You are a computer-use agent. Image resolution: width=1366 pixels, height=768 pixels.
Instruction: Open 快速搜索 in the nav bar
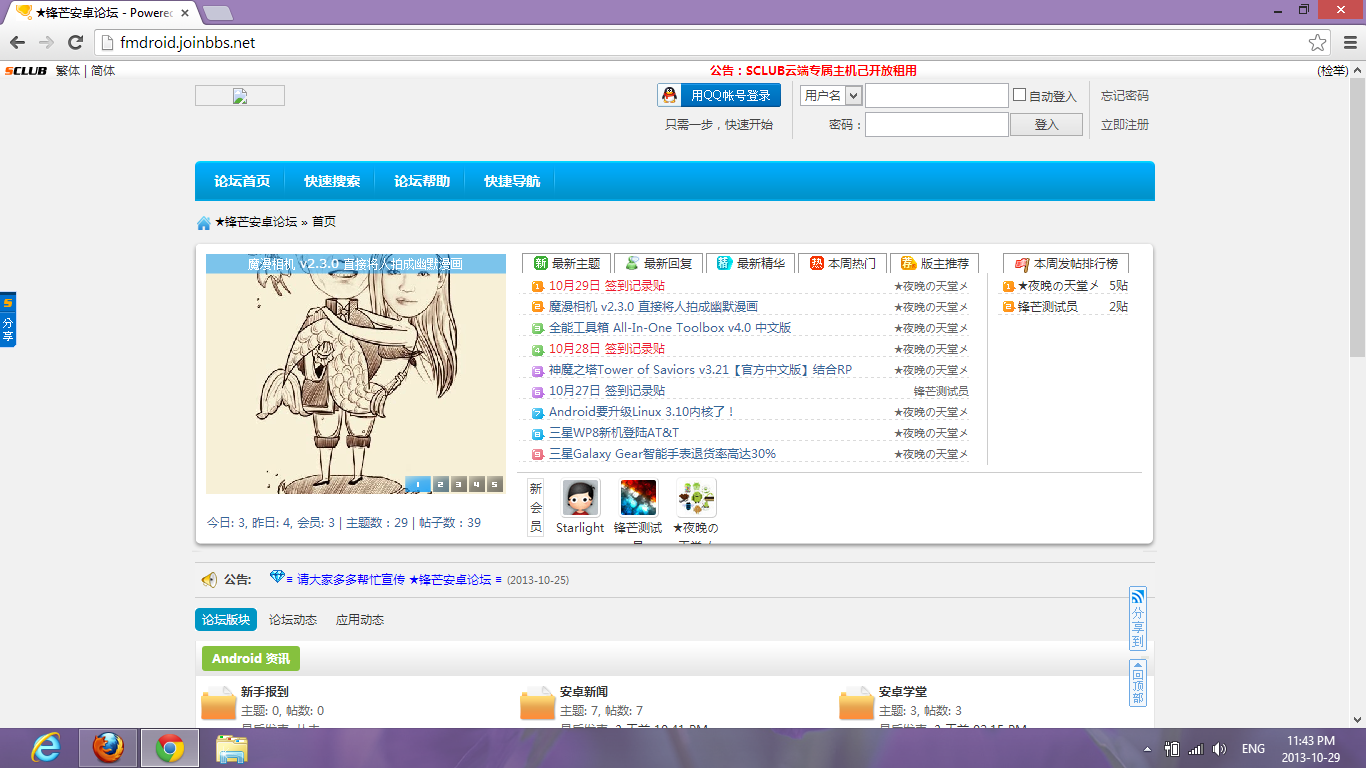point(332,181)
